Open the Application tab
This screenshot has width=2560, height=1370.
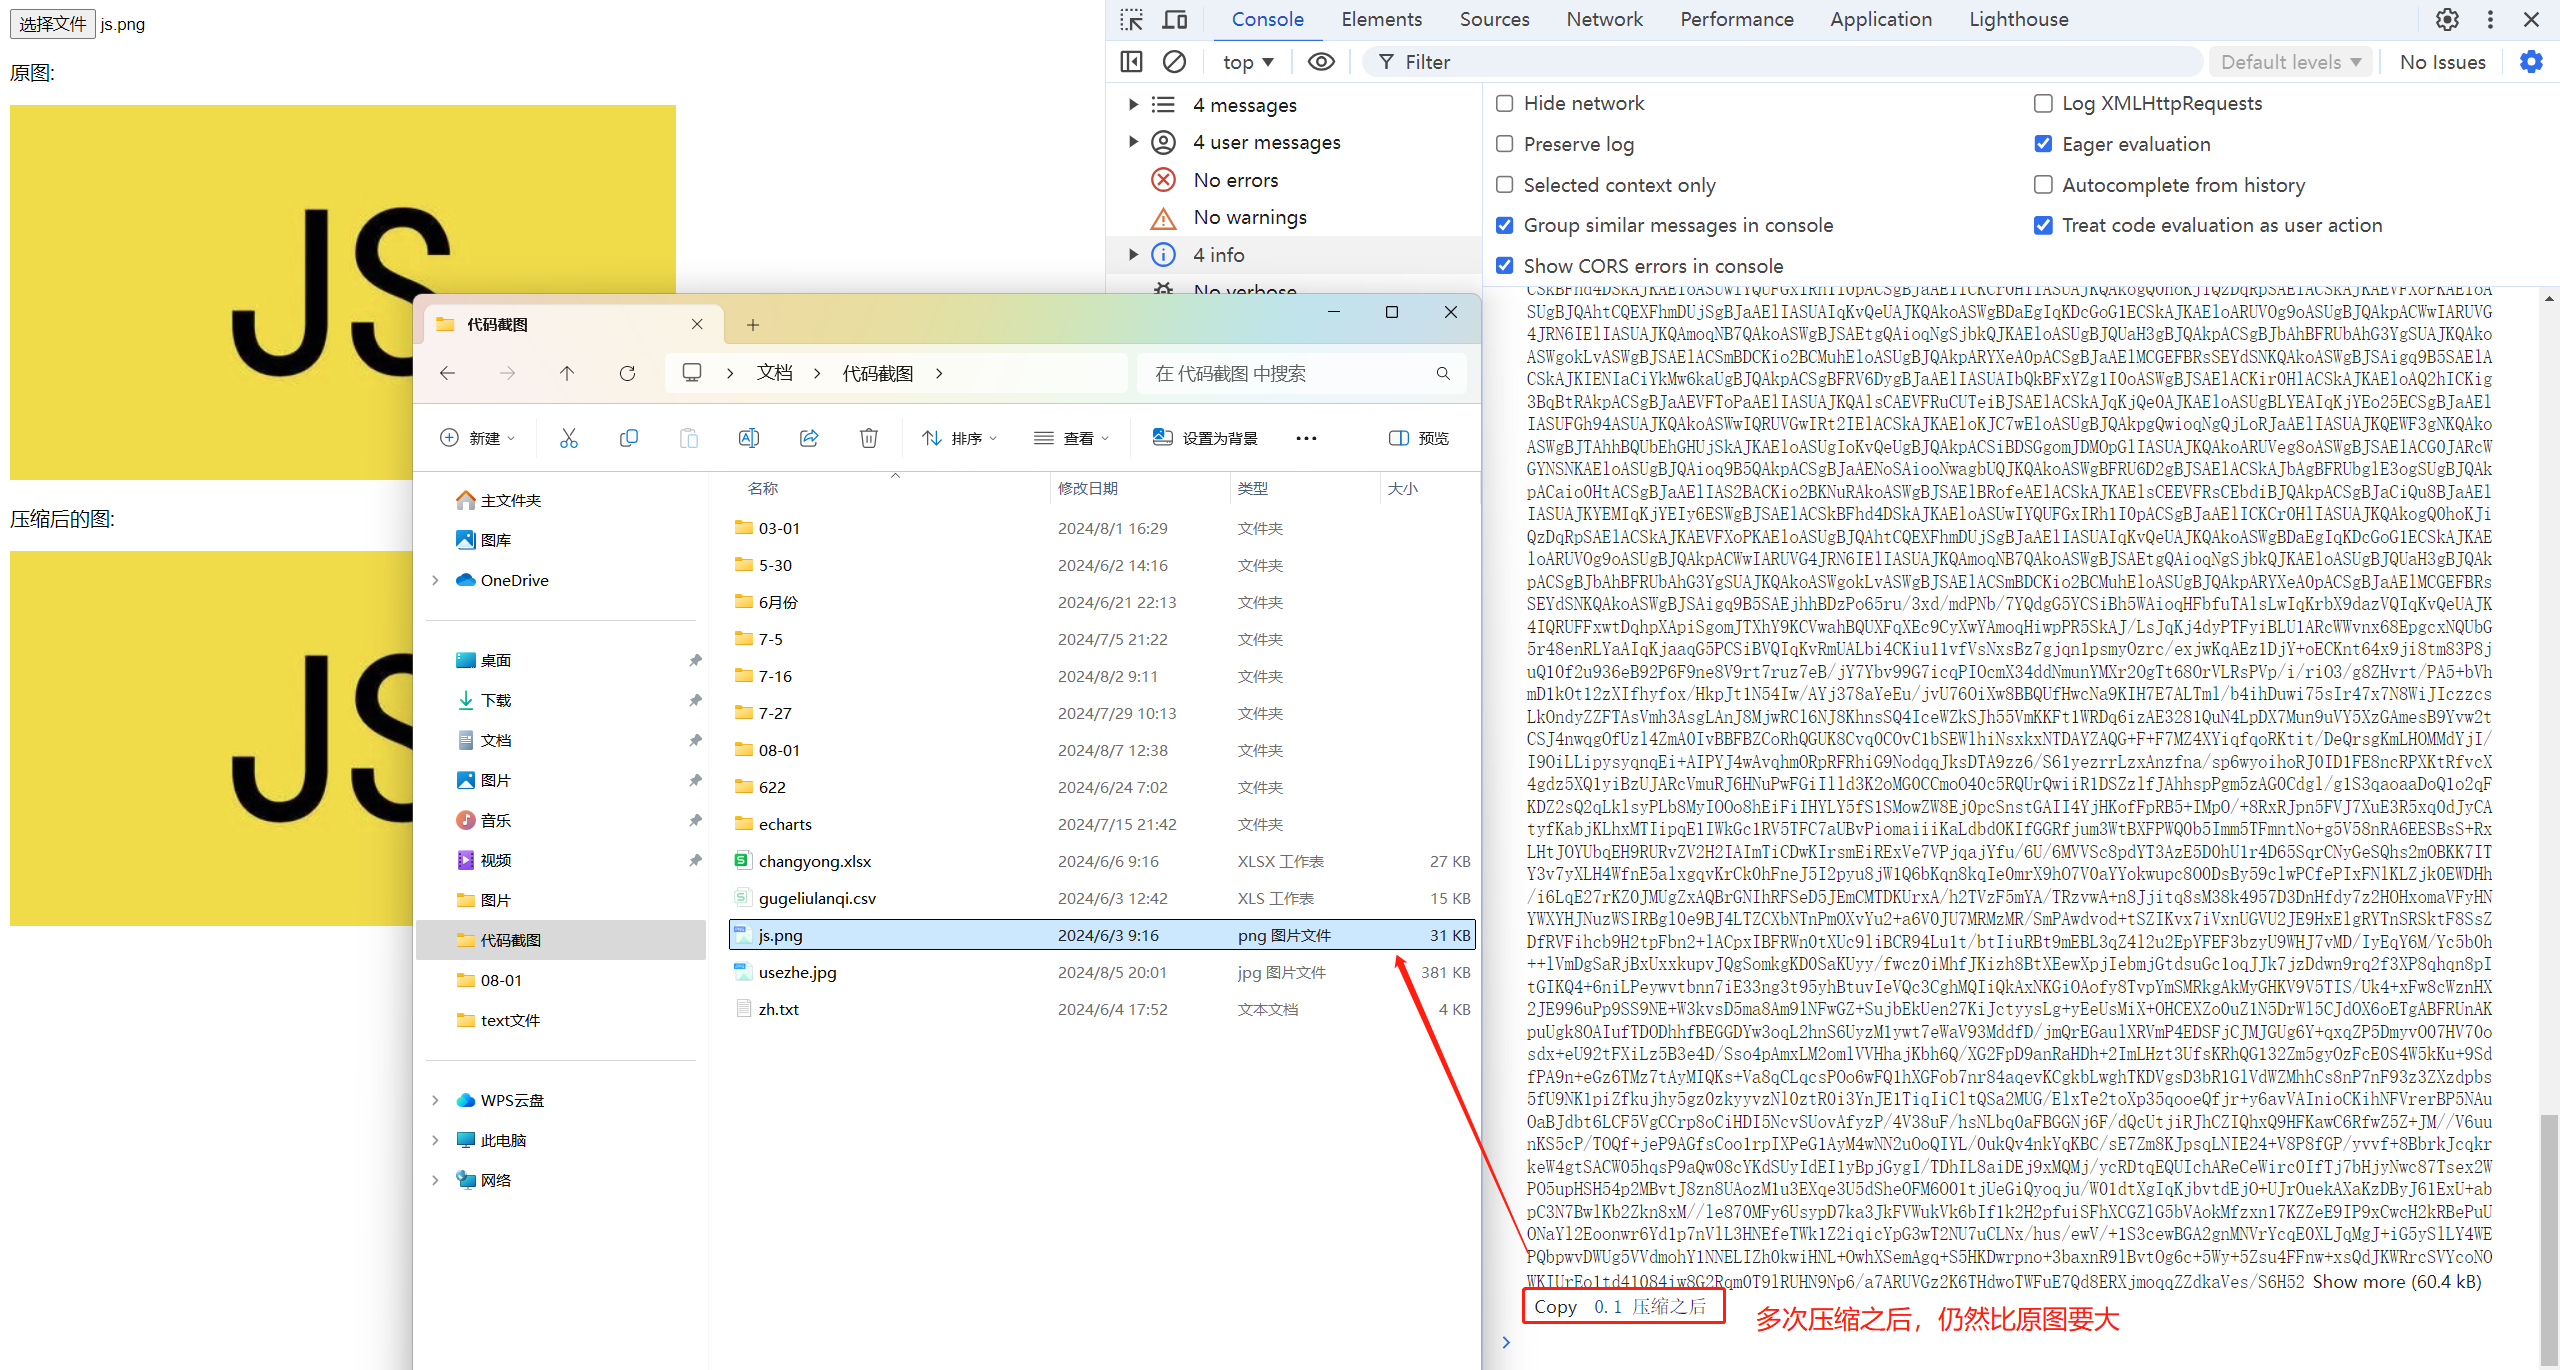coord(1881,19)
